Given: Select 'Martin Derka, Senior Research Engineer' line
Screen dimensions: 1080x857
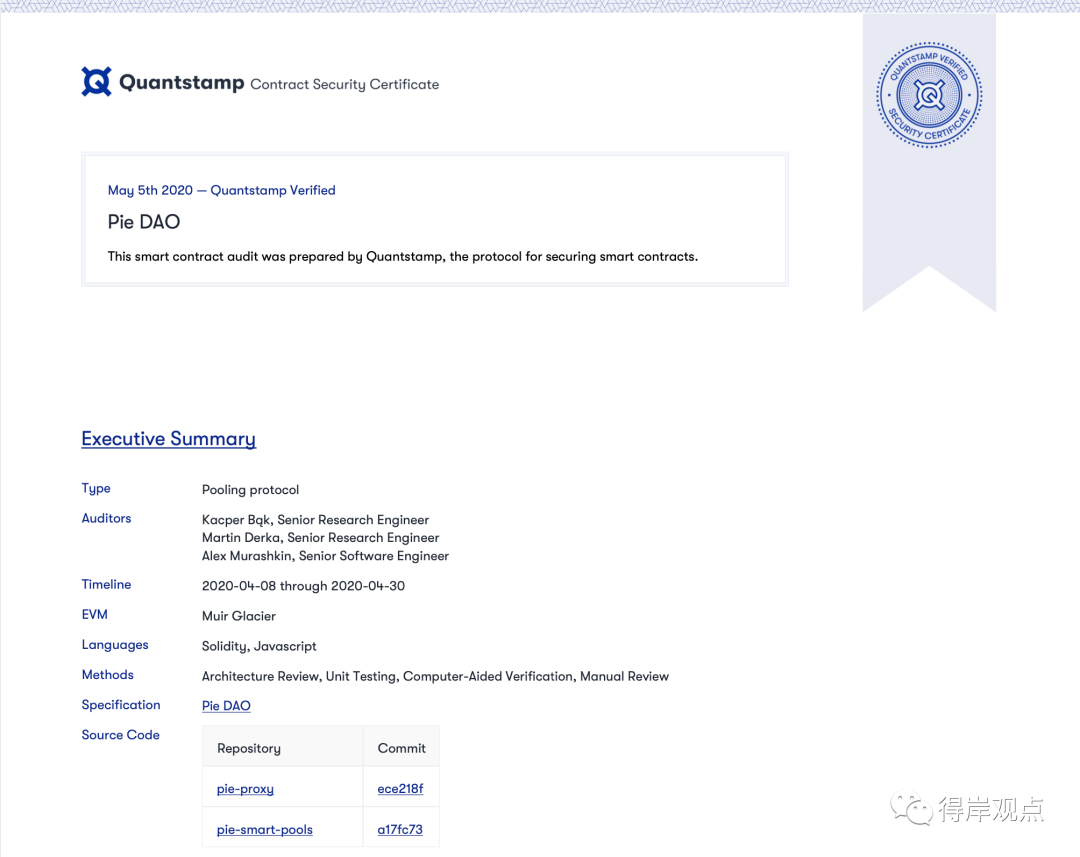Looking at the screenshot, I should pos(320,537).
